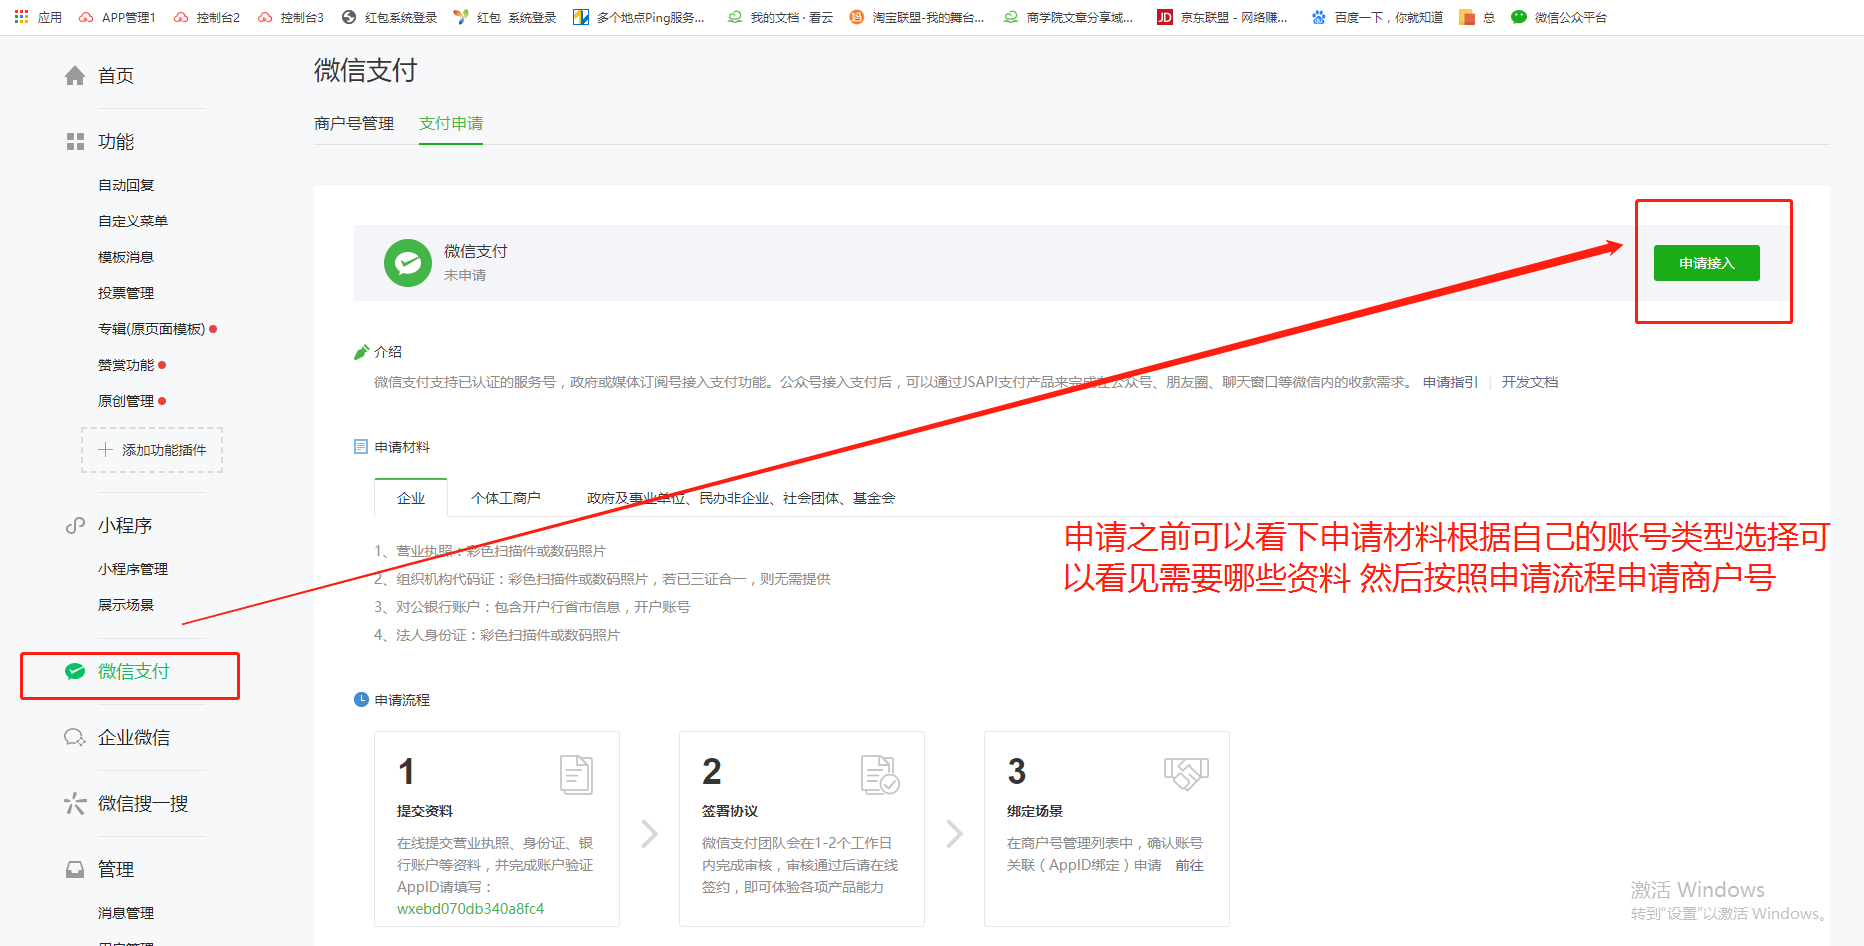Open the 多个地点Ping服务 bookmark

[x=639, y=17]
